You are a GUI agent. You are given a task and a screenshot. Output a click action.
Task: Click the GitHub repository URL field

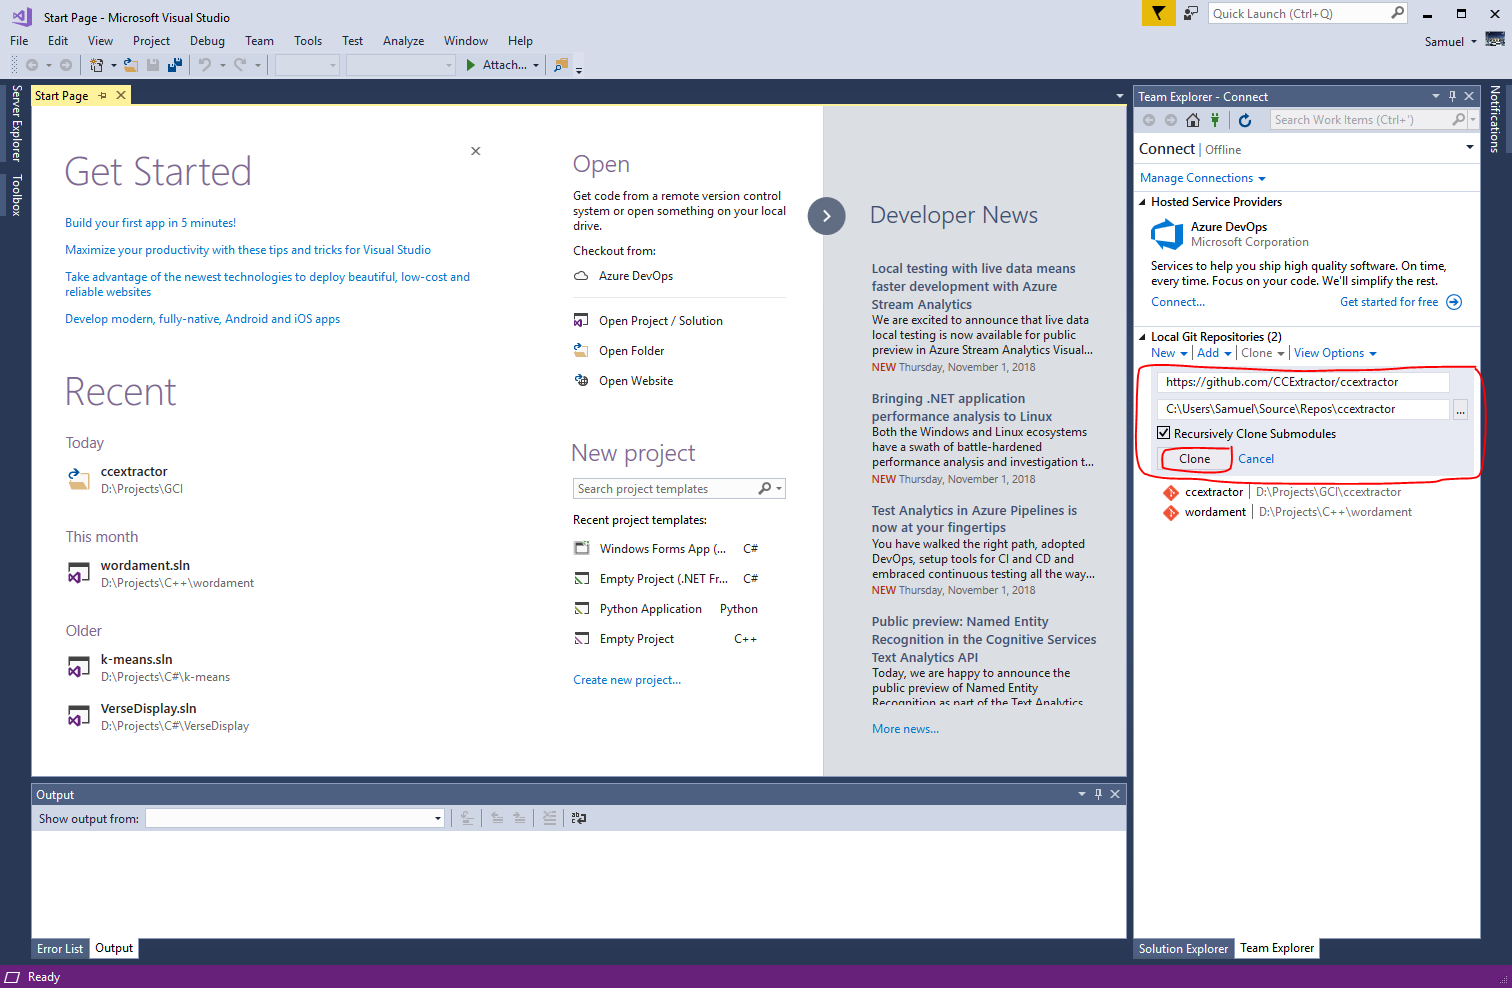tap(1303, 382)
